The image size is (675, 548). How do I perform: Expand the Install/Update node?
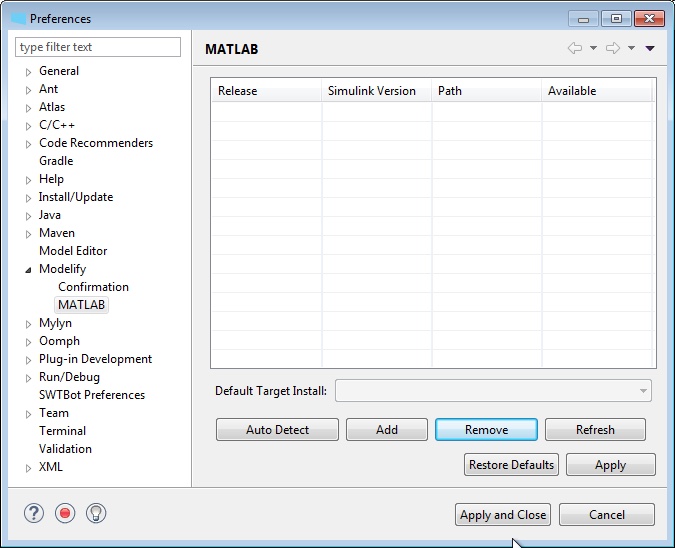28,198
